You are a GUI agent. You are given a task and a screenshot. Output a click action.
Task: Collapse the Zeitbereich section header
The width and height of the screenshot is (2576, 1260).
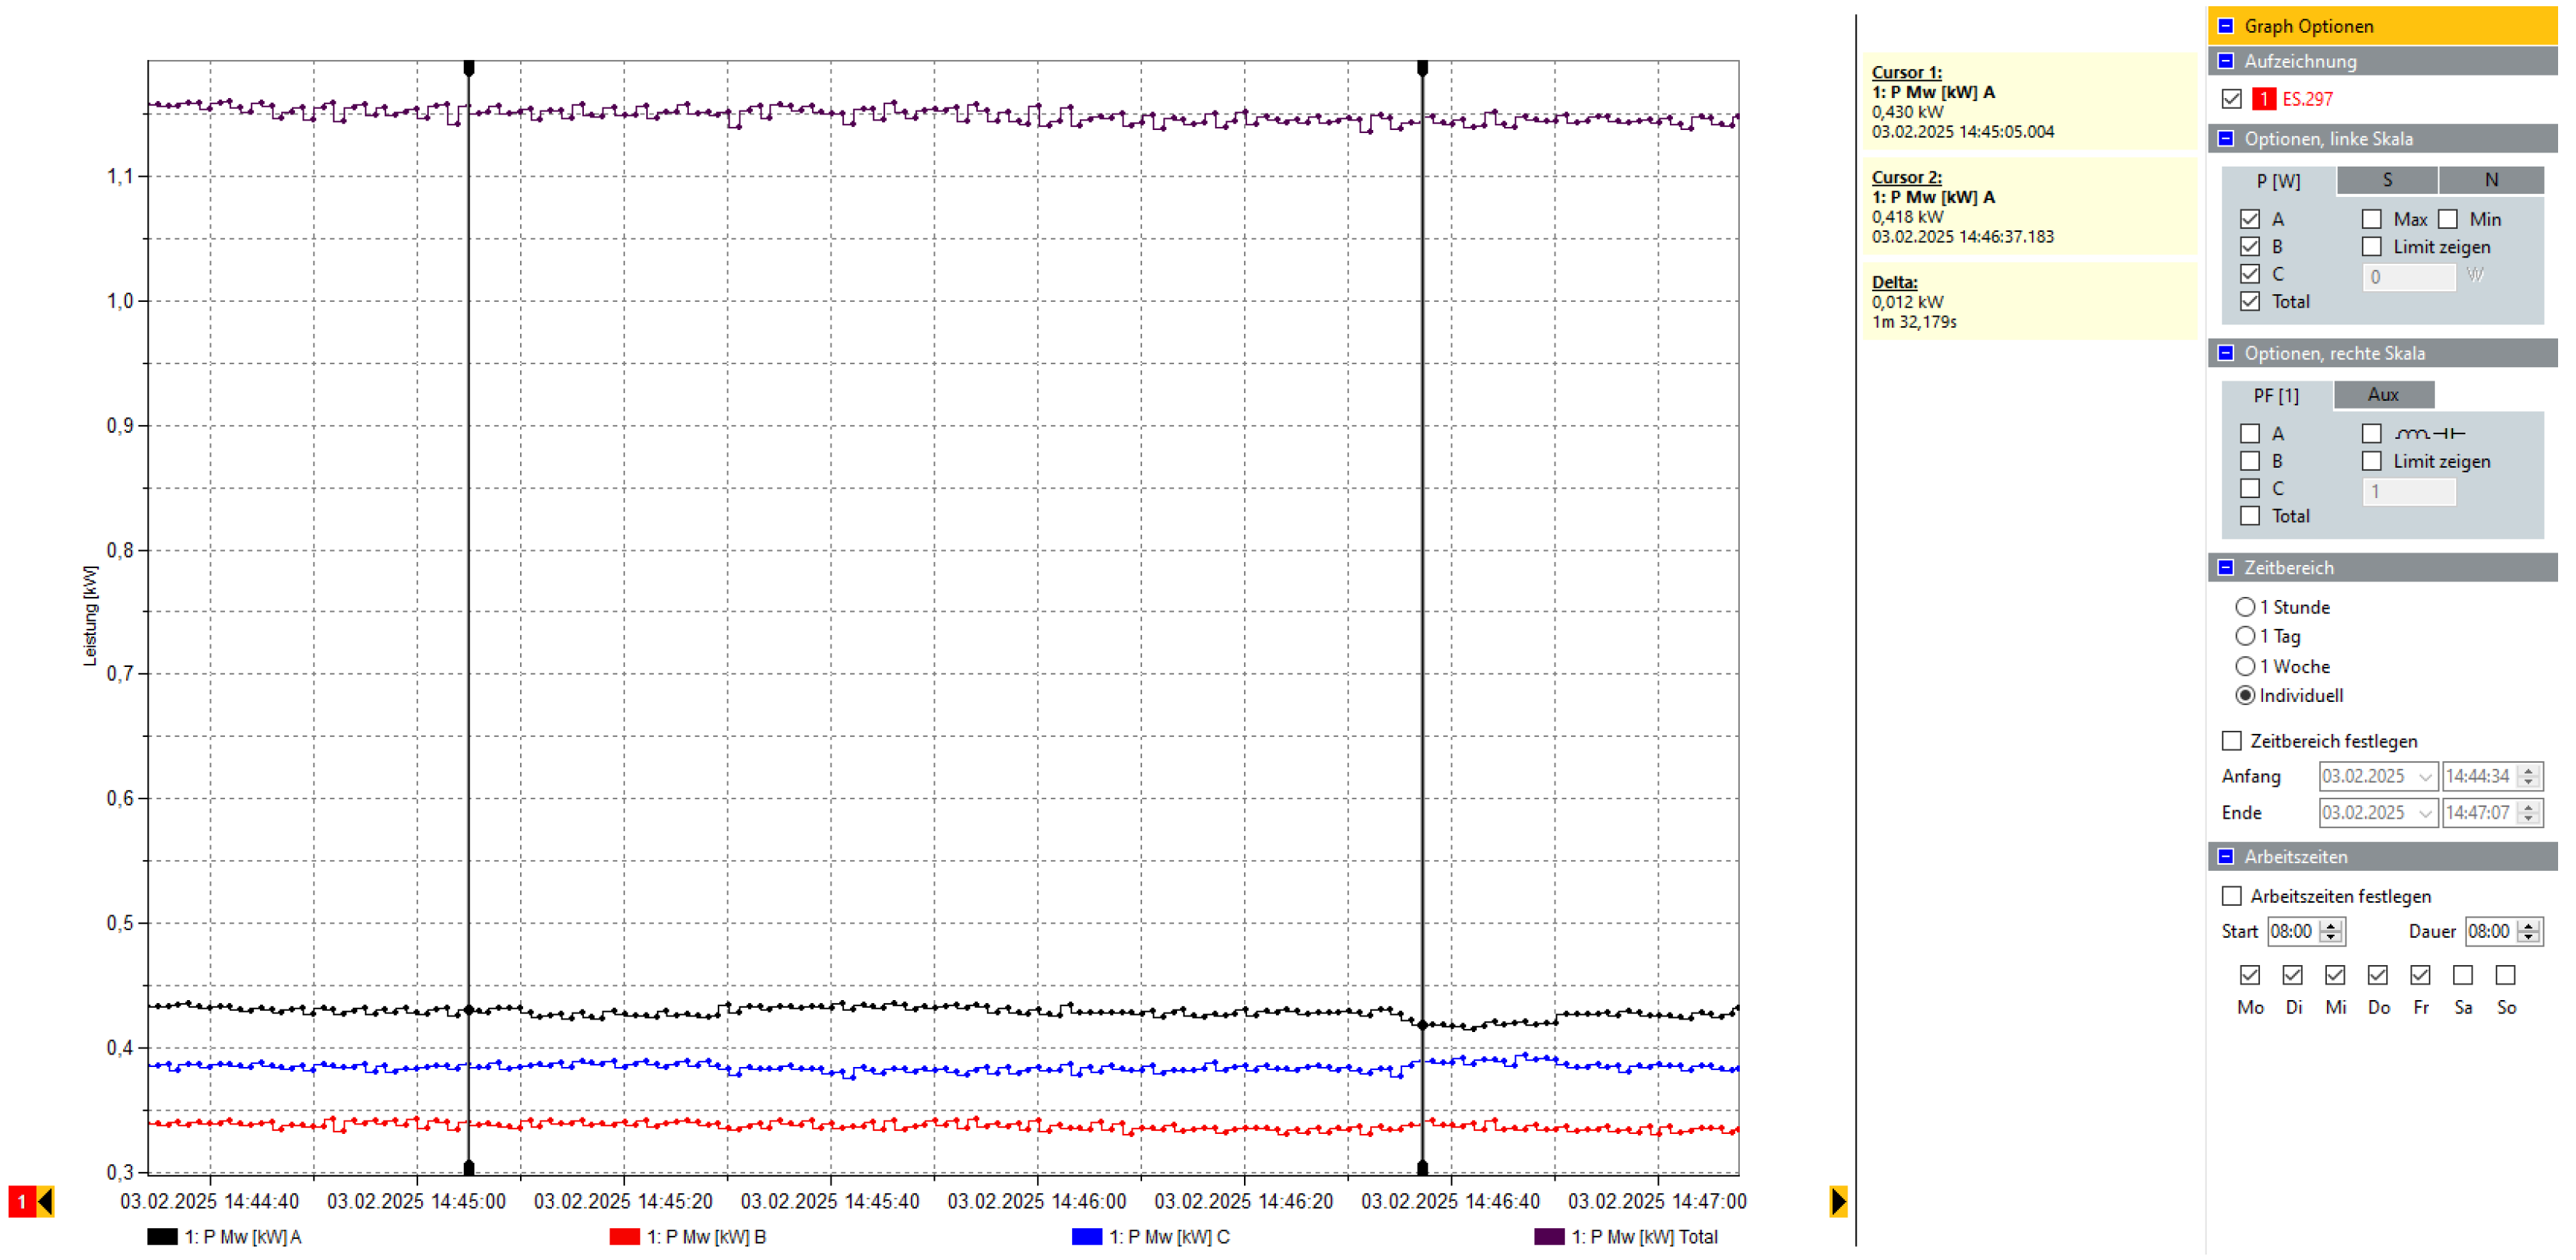point(2226,568)
